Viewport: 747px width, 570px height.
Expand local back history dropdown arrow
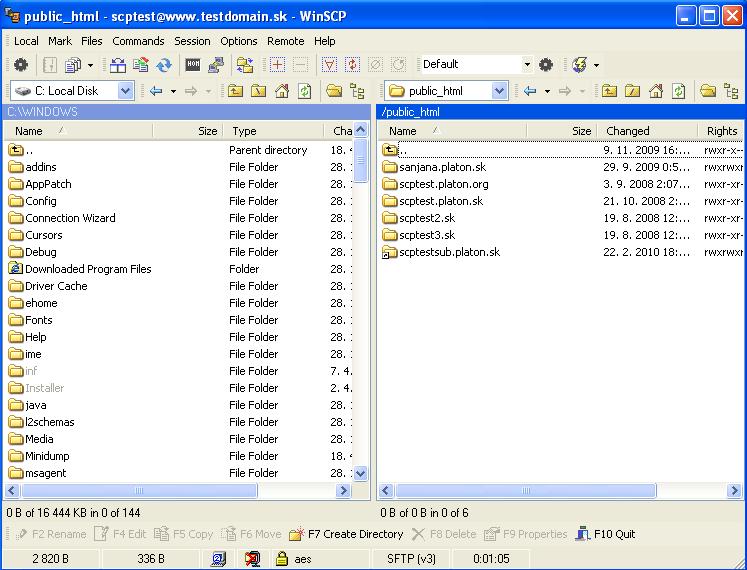tap(173, 91)
